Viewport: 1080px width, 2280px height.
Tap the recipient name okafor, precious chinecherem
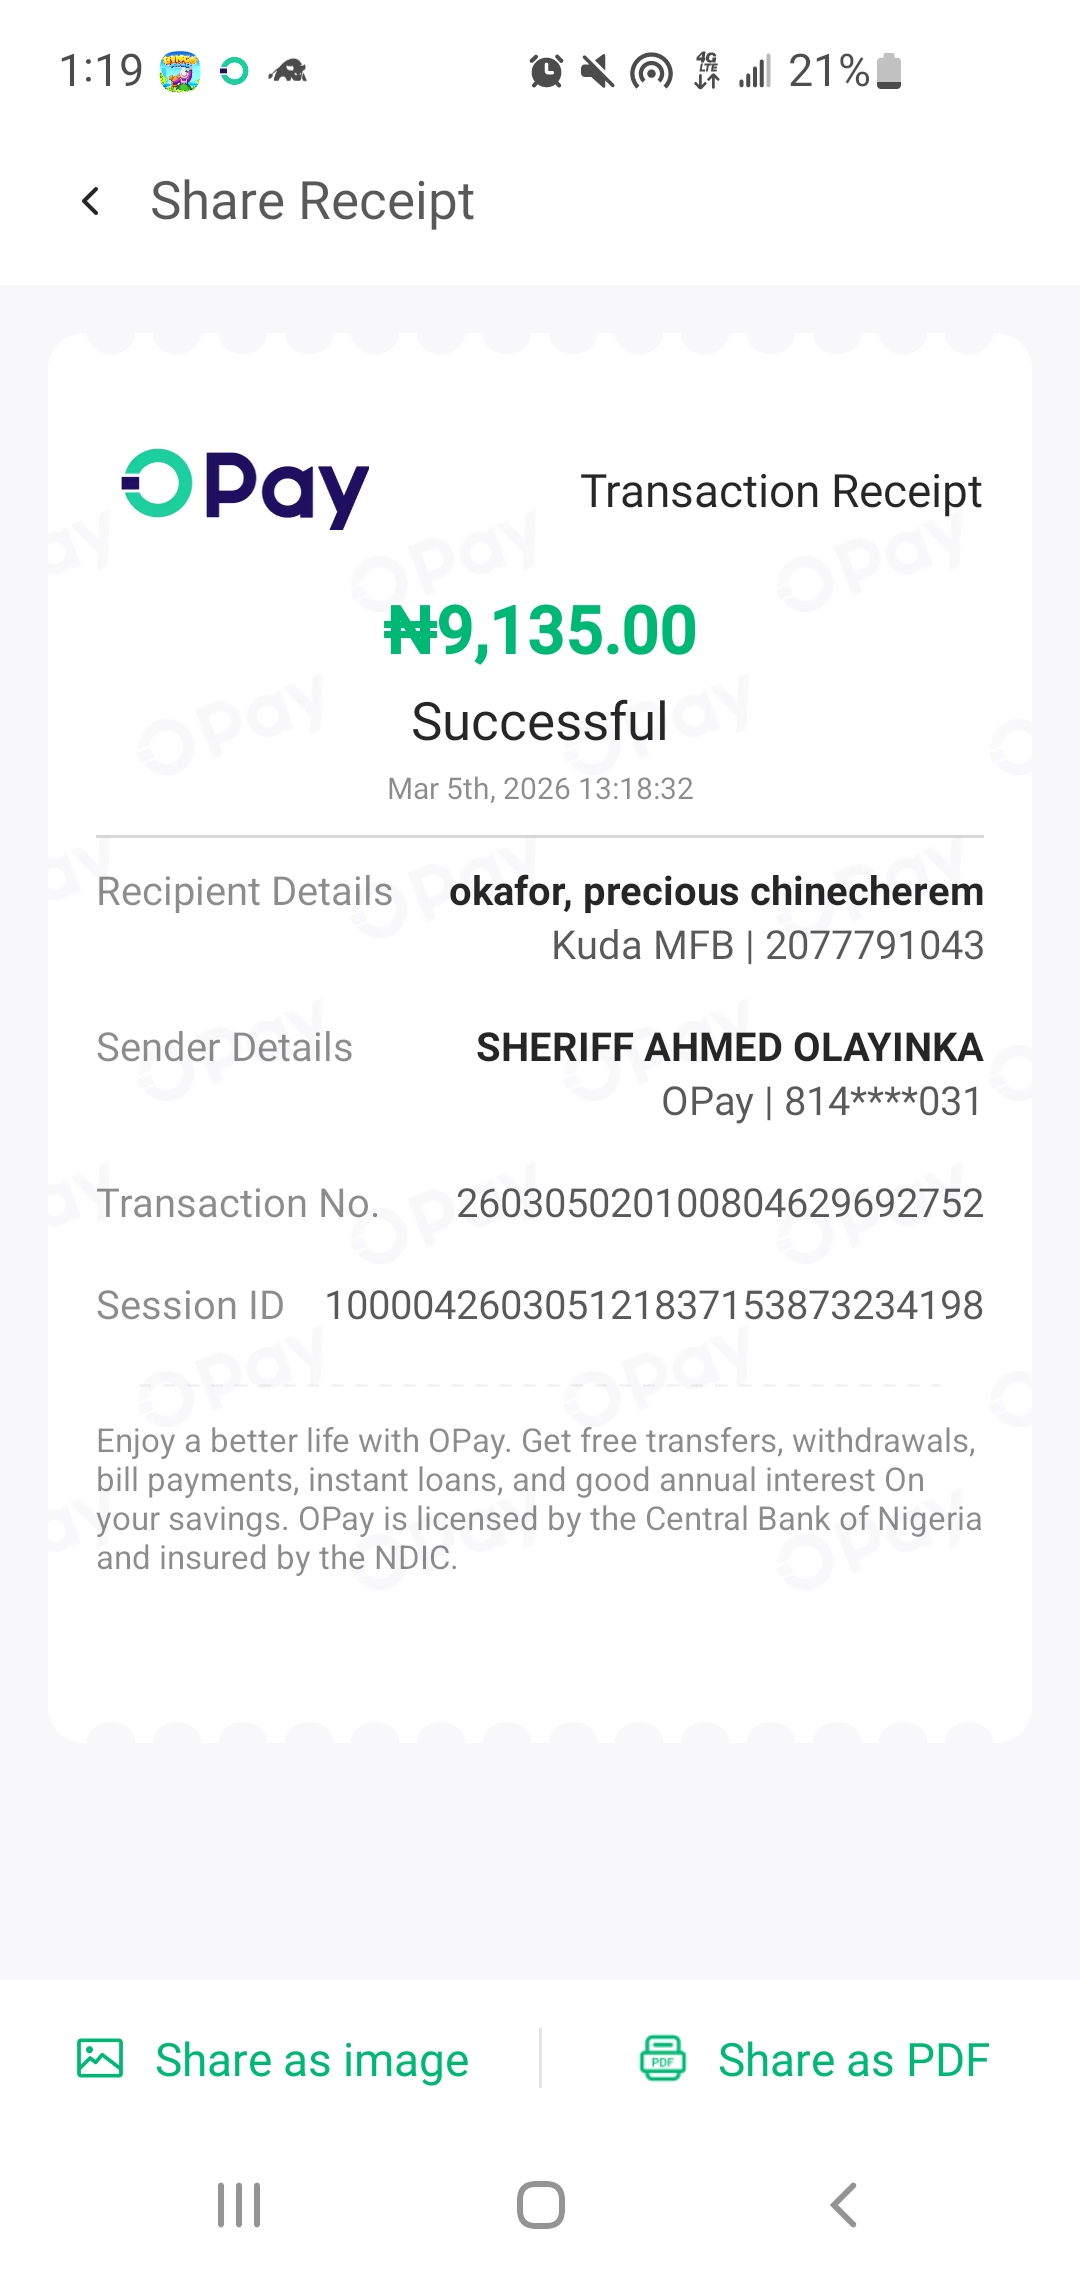pyautogui.click(x=716, y=892)
